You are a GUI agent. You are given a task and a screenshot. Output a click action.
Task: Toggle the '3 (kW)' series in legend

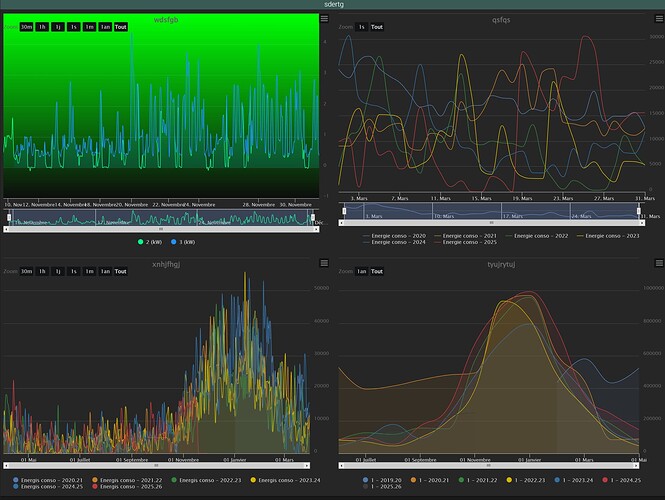tap(183, 242)
